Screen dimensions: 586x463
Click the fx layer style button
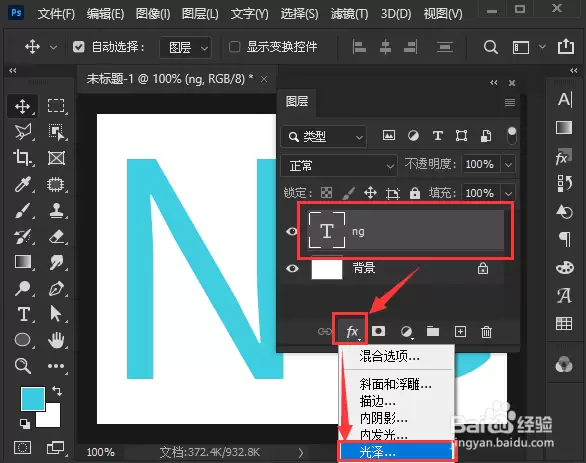352,331
